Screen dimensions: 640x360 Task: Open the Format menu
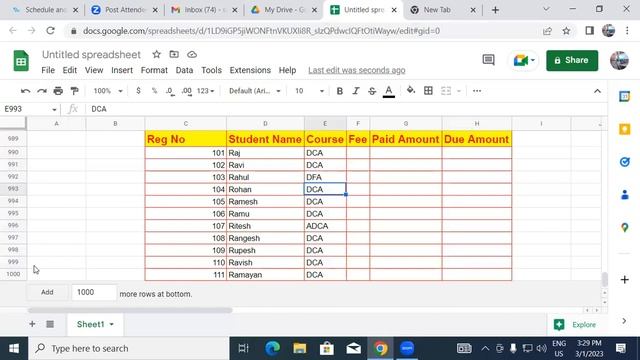point(154,70)
